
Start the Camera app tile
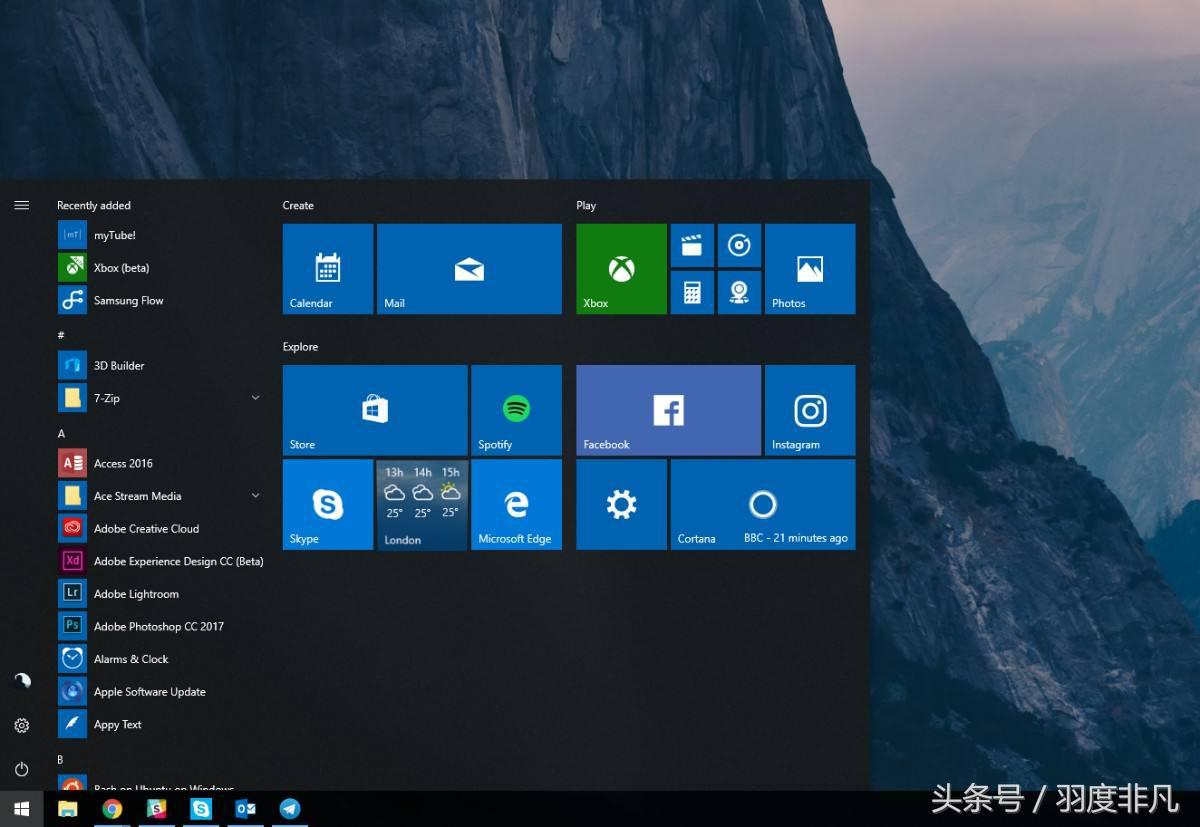(x=739, y=292)
